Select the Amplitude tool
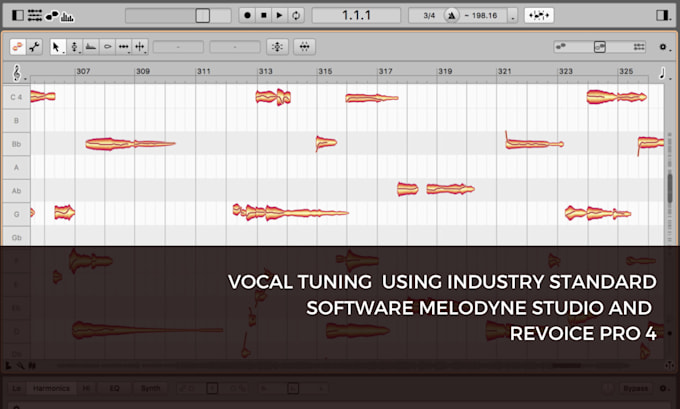This screenshot has width=680, height=409. coord(108,46)
